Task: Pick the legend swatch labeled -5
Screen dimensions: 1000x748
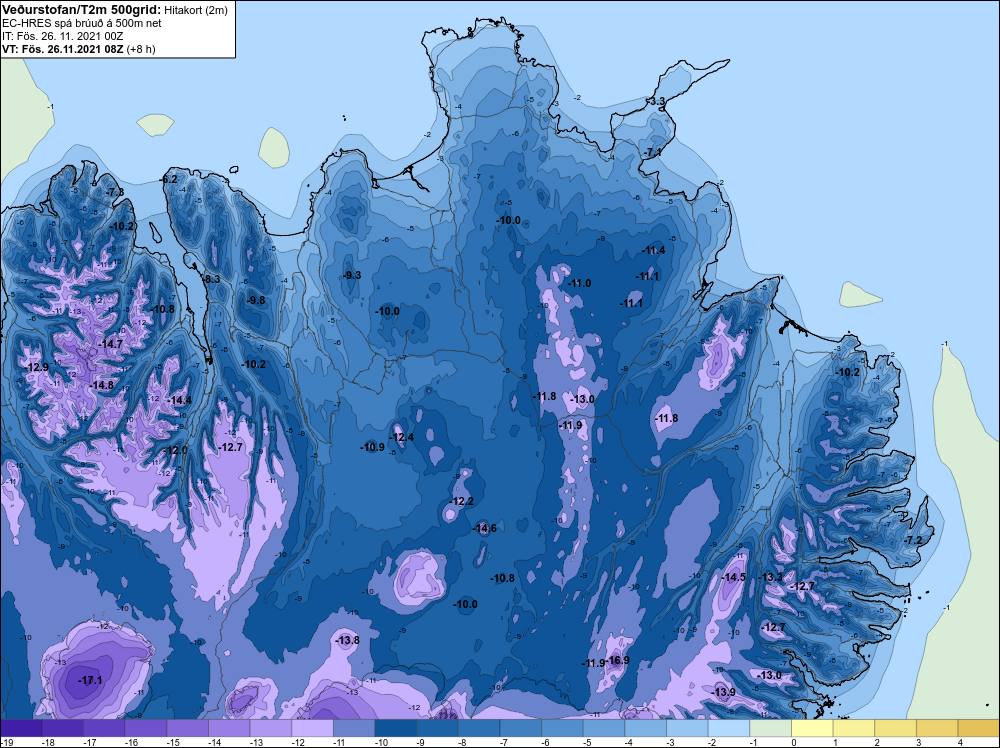Action: (604, 728)
